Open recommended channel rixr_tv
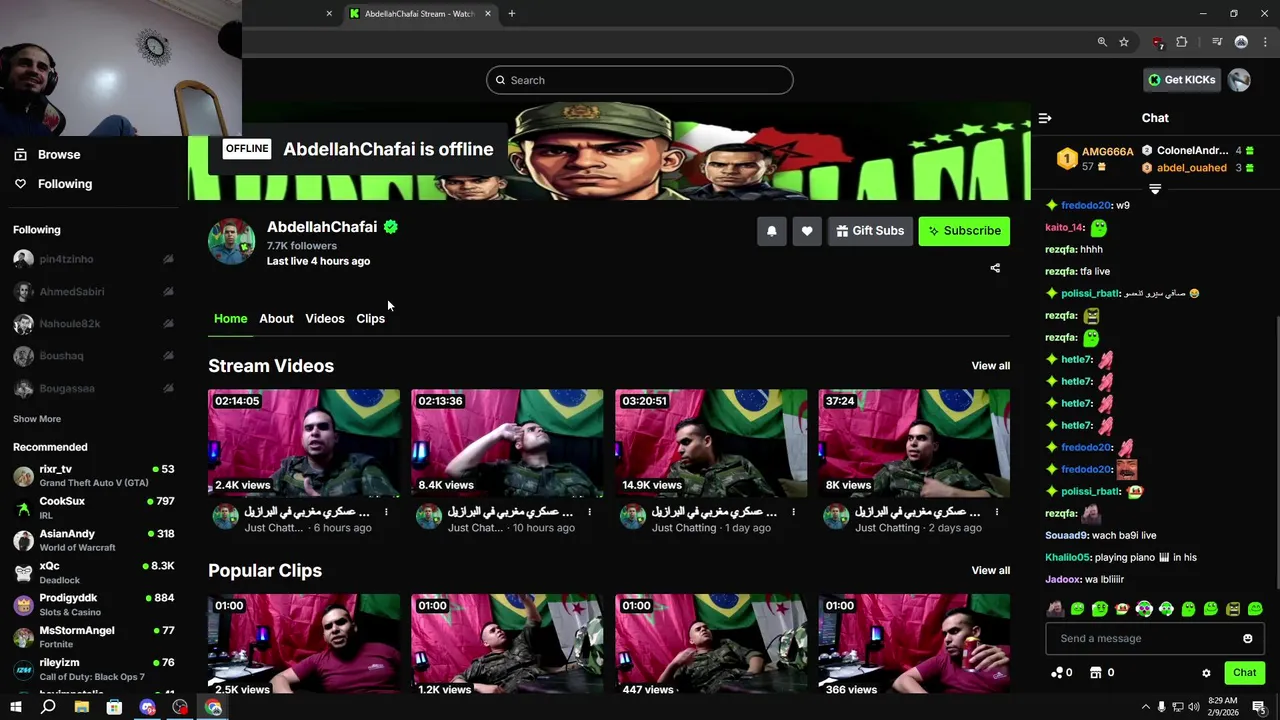This screenshot has width=1280, height=720. click(93, 476)
